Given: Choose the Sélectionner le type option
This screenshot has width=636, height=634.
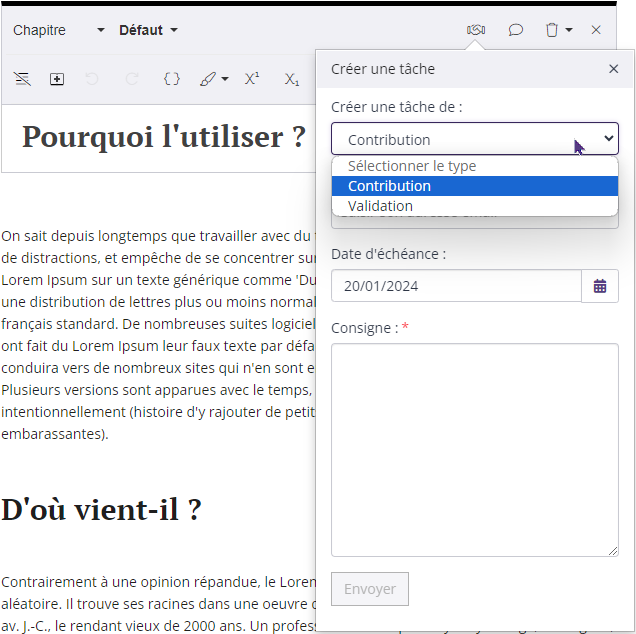Looking at the screenshot, I should [x=475, y=166].
